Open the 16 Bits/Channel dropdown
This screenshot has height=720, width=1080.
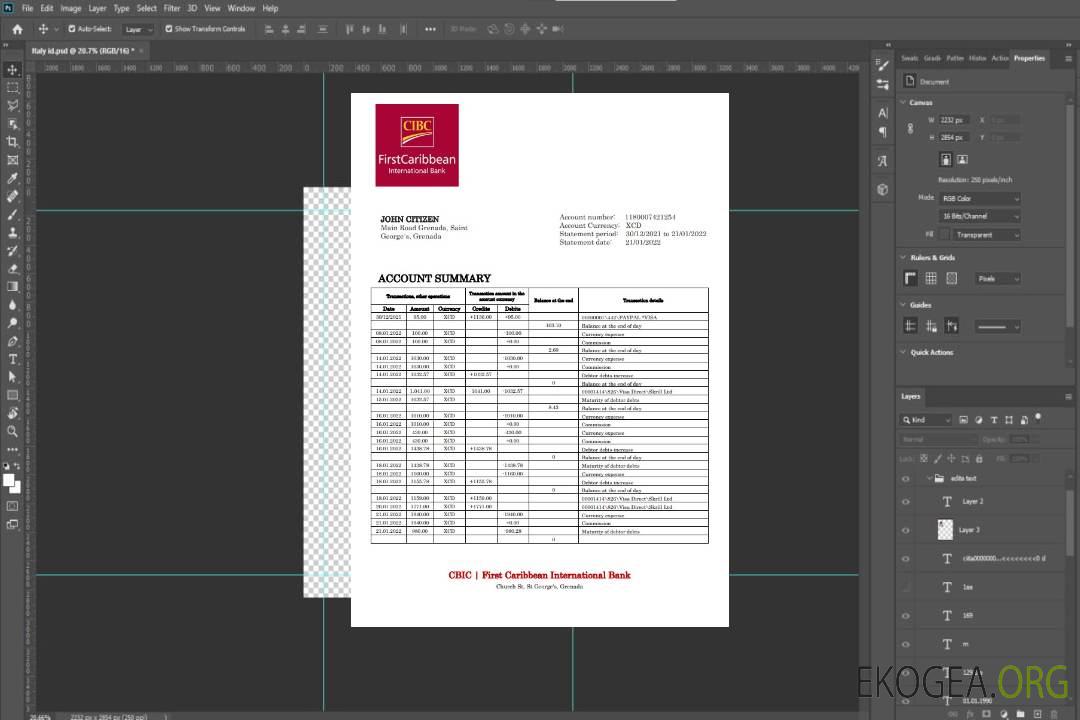(x=980, y=216)
